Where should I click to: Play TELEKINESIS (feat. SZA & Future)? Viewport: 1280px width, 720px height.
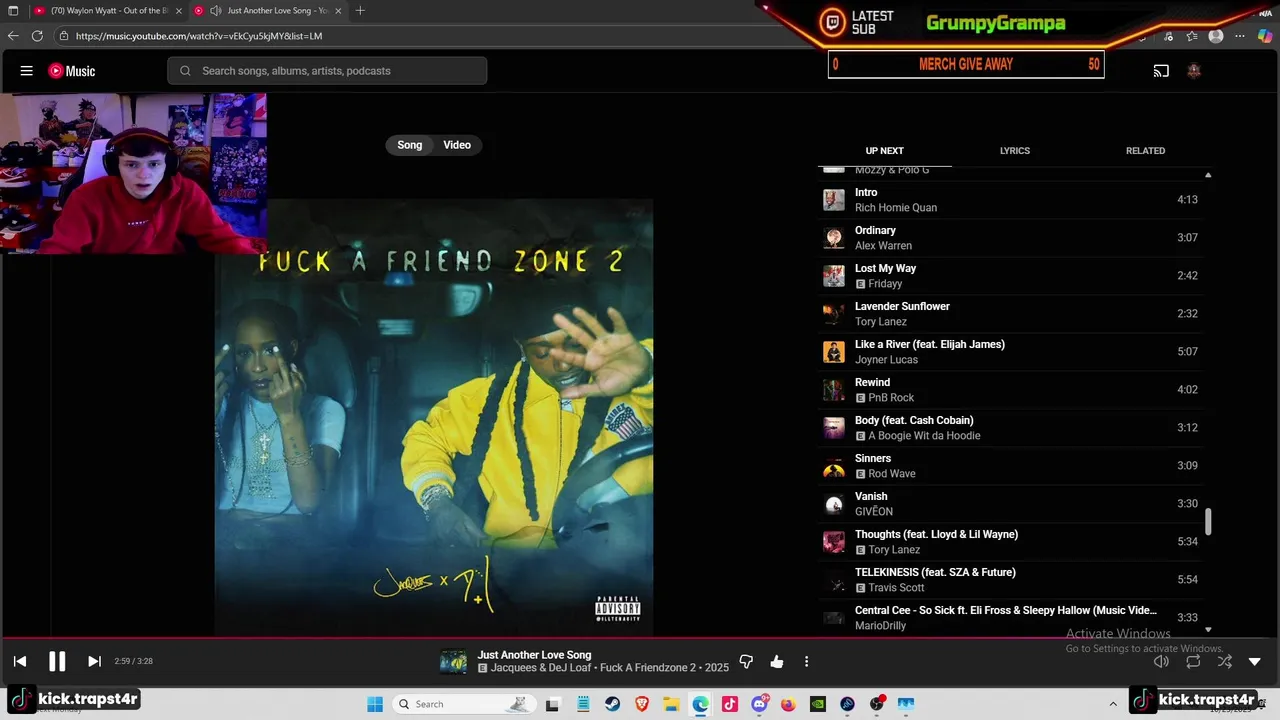pos(1010,580)
